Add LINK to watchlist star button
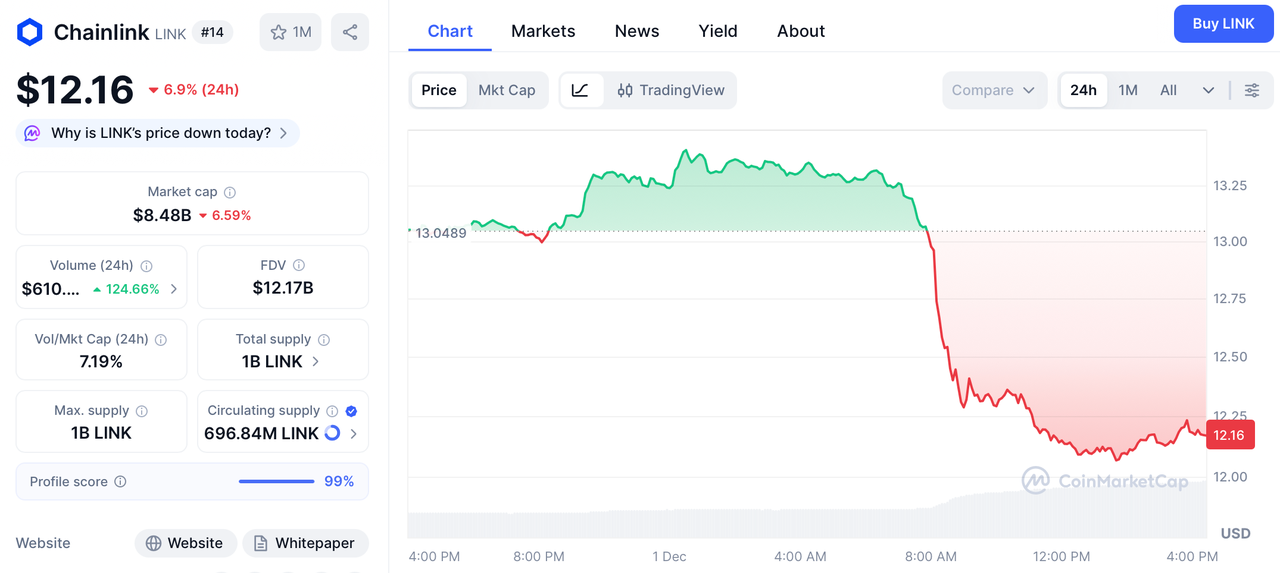This screenshot has height=573, width=1280. [290, 32]
